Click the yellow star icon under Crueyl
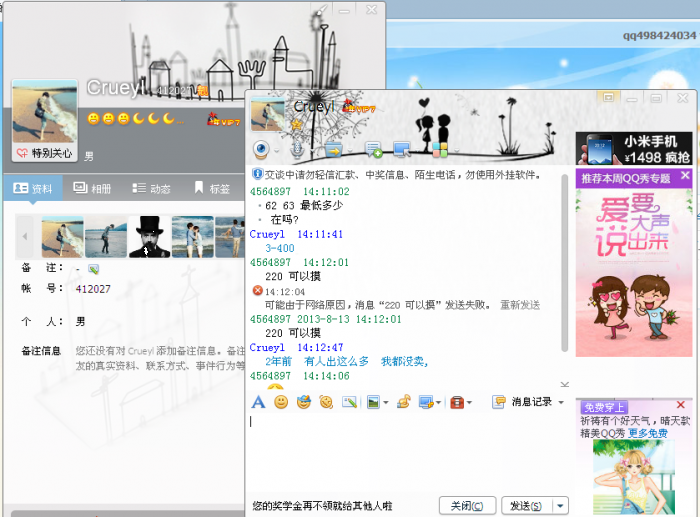Screen dimensions: 700x517 296,125
